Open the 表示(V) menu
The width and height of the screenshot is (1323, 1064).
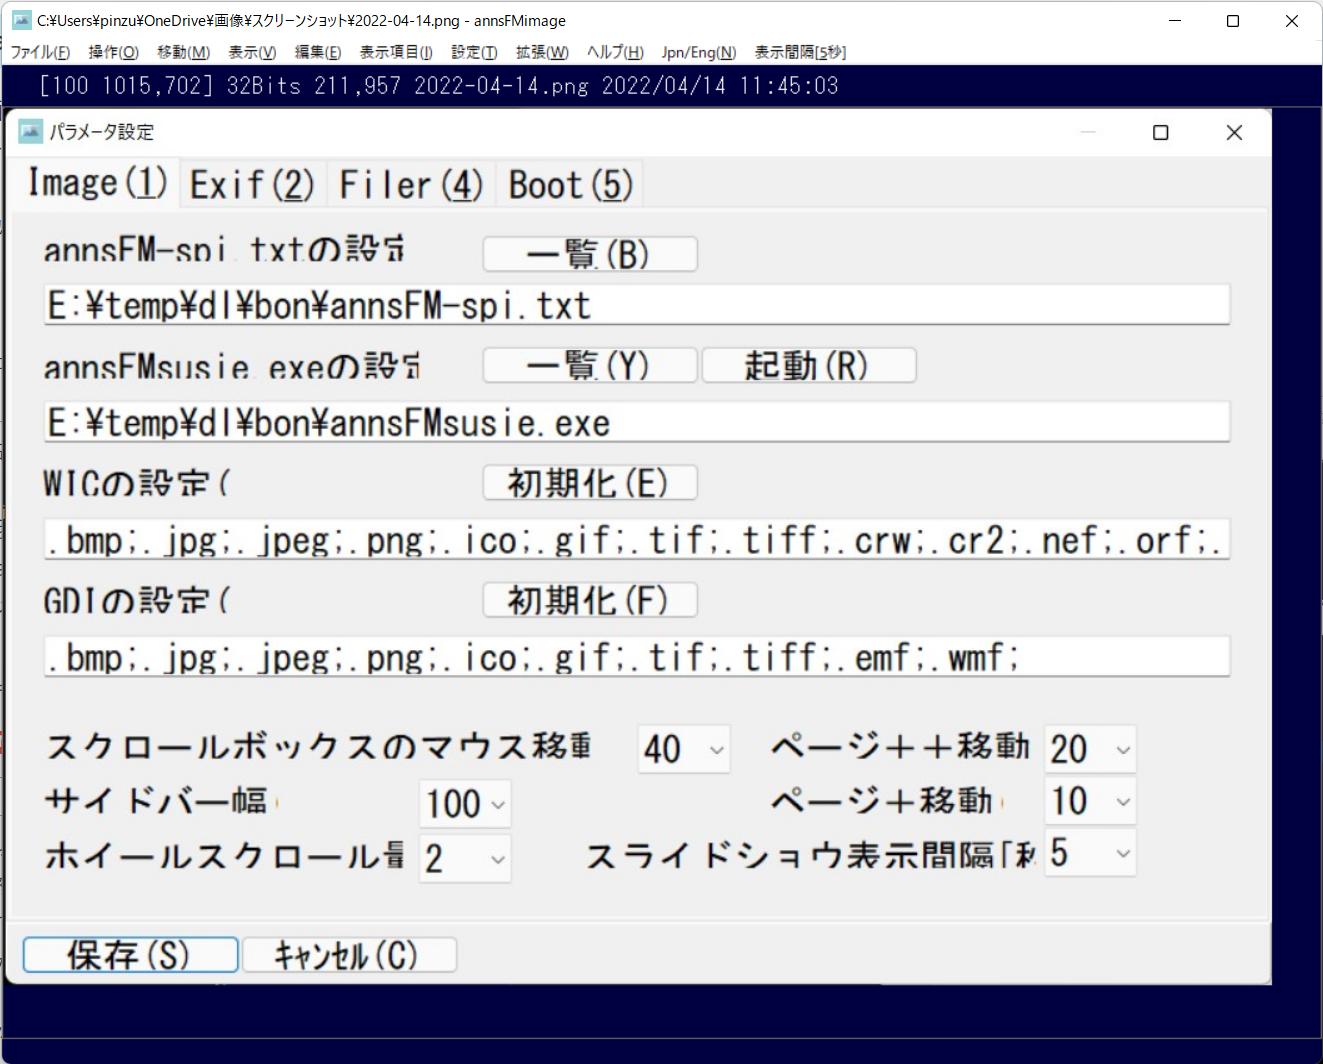click(x=252, y=52)
